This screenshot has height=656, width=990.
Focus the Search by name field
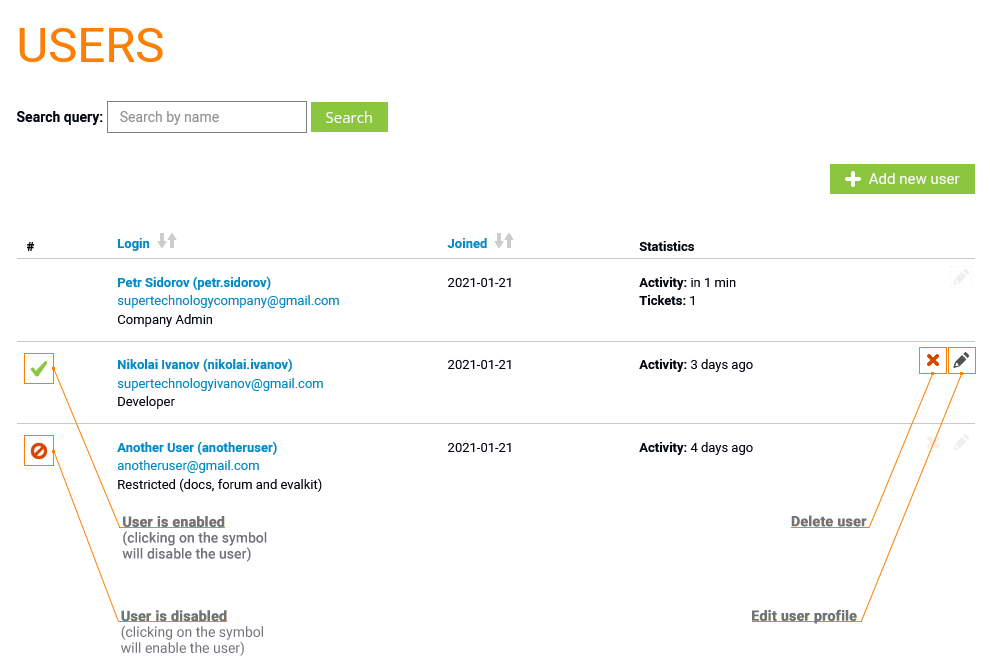[207, 117]
